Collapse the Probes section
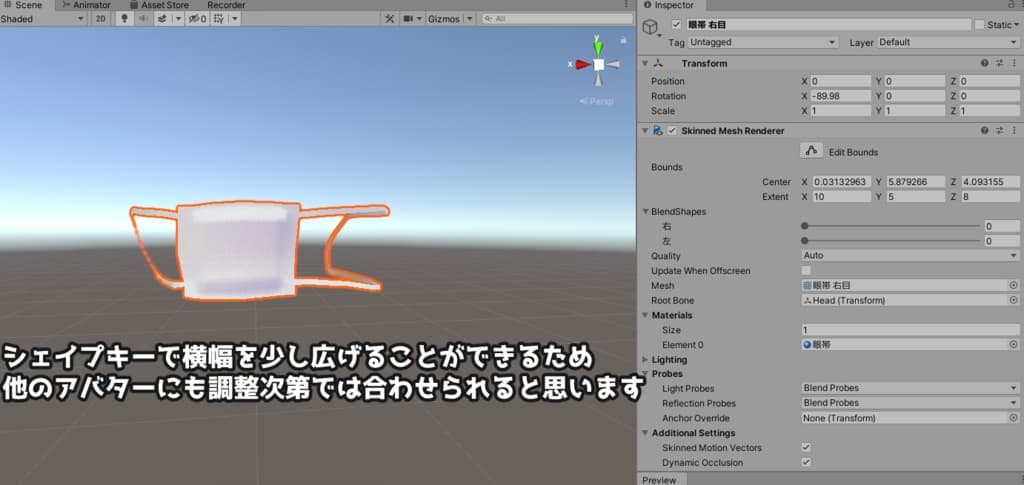Image resolution: width=1024 pixels, height=485 pixels. (x=645, y=374)
